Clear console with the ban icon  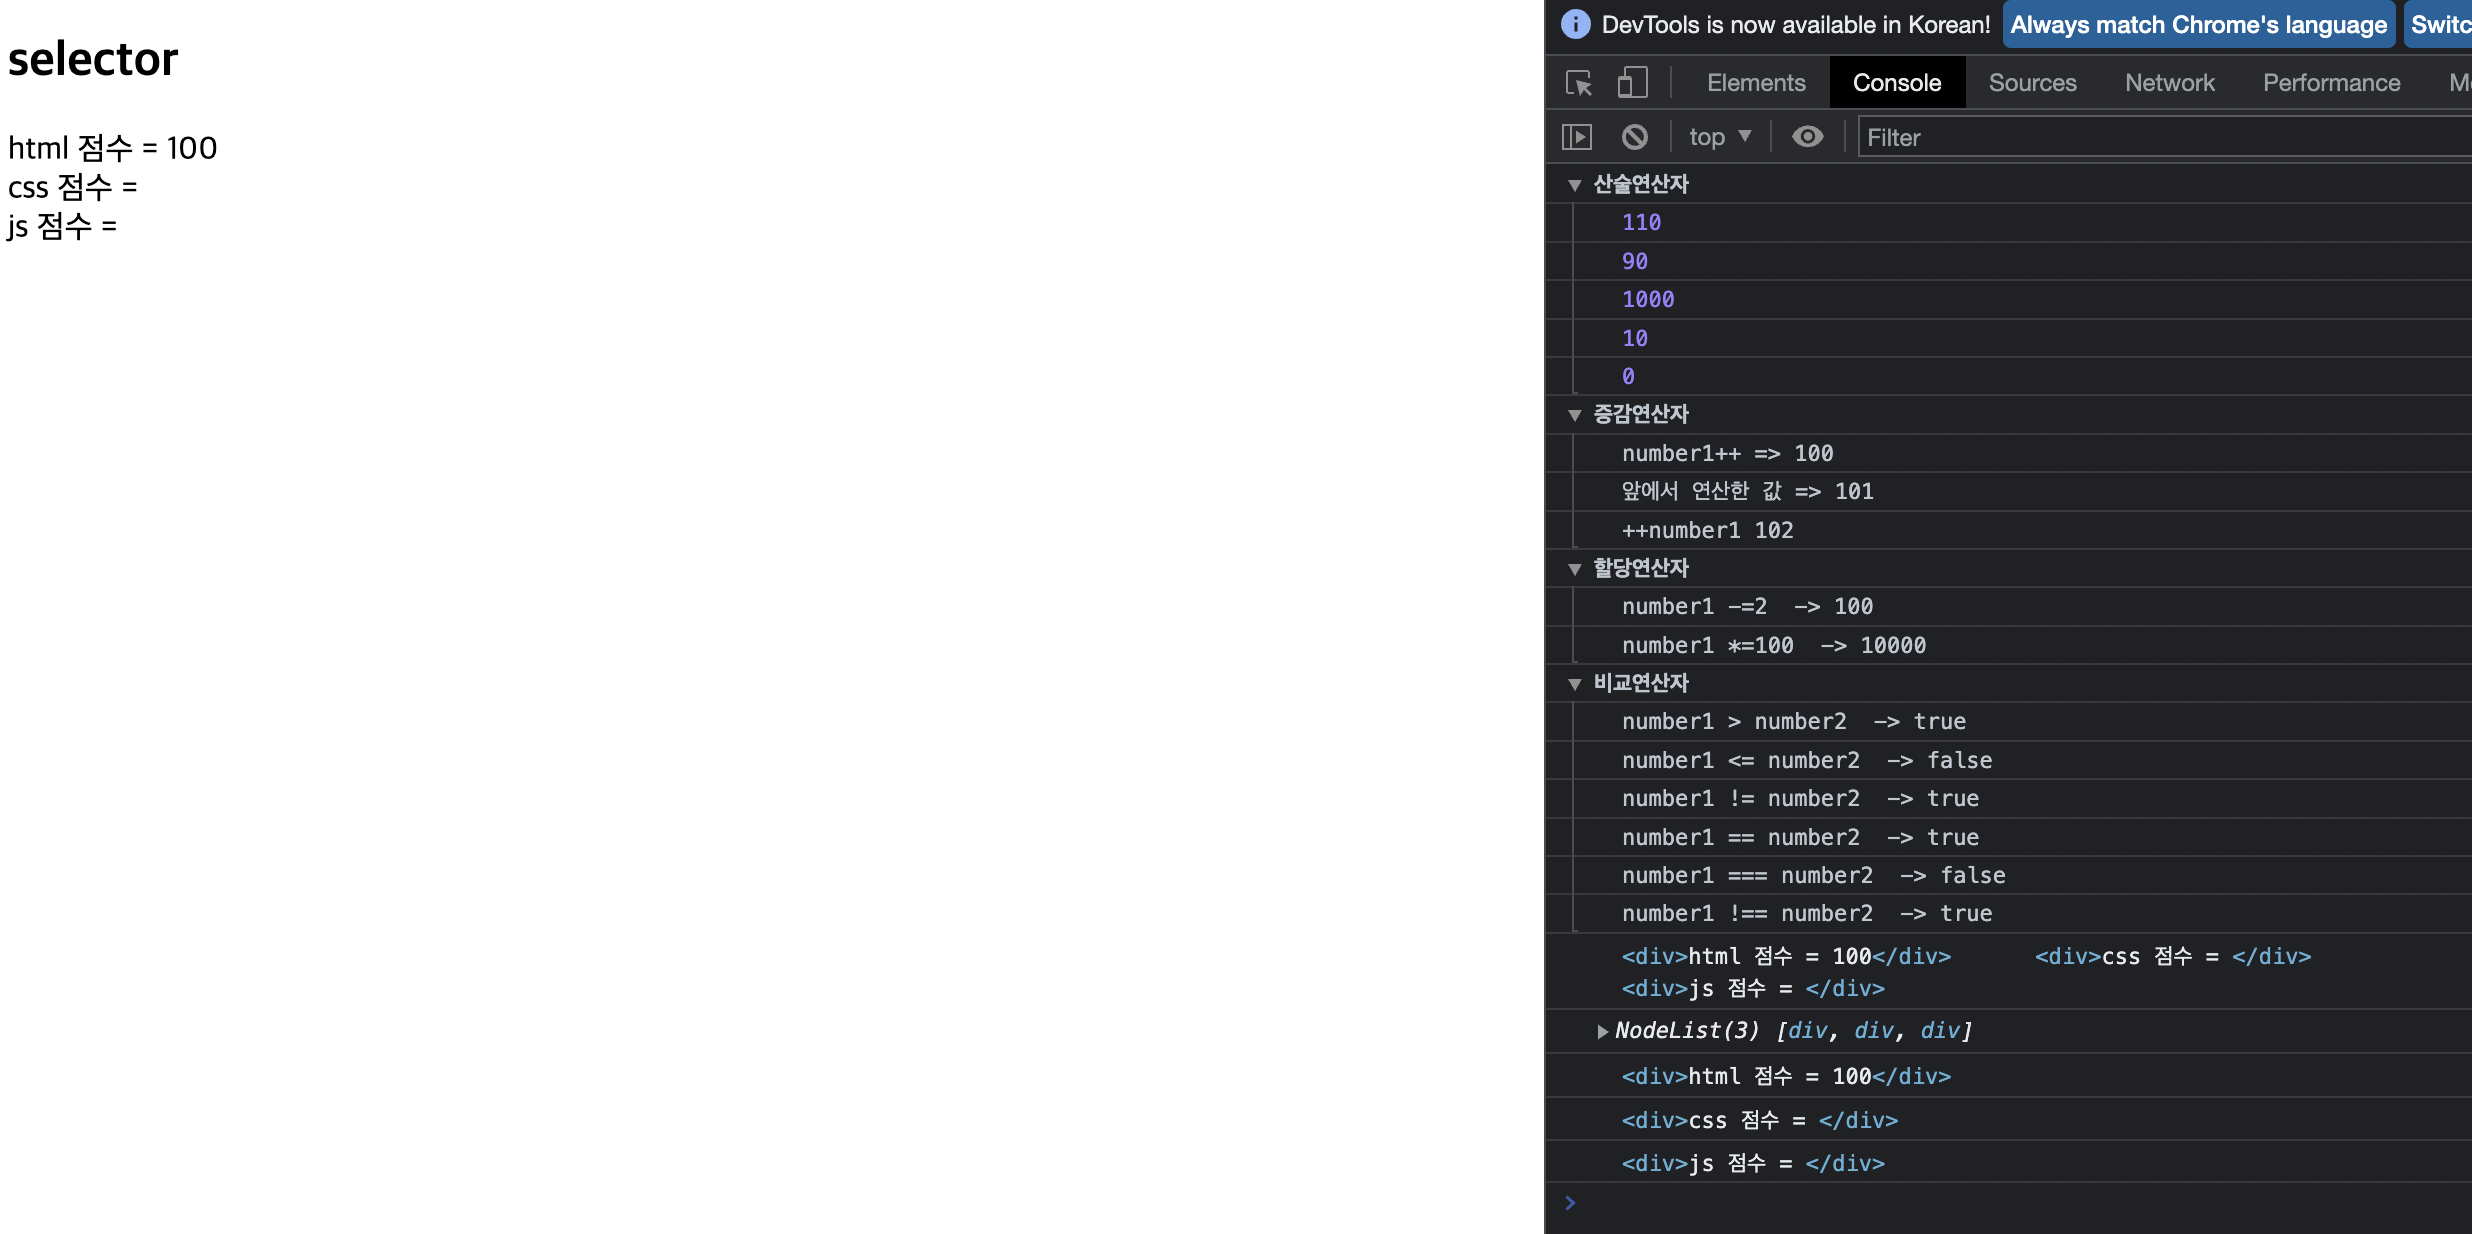click(x=1634, y=137)
